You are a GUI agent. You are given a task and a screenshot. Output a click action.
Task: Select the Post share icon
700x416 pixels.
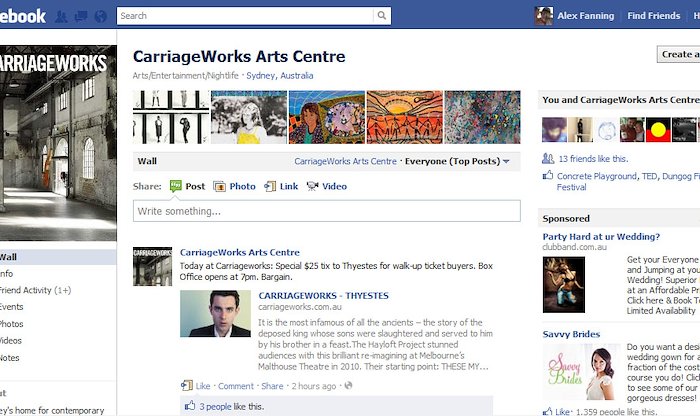pos(176,186)
